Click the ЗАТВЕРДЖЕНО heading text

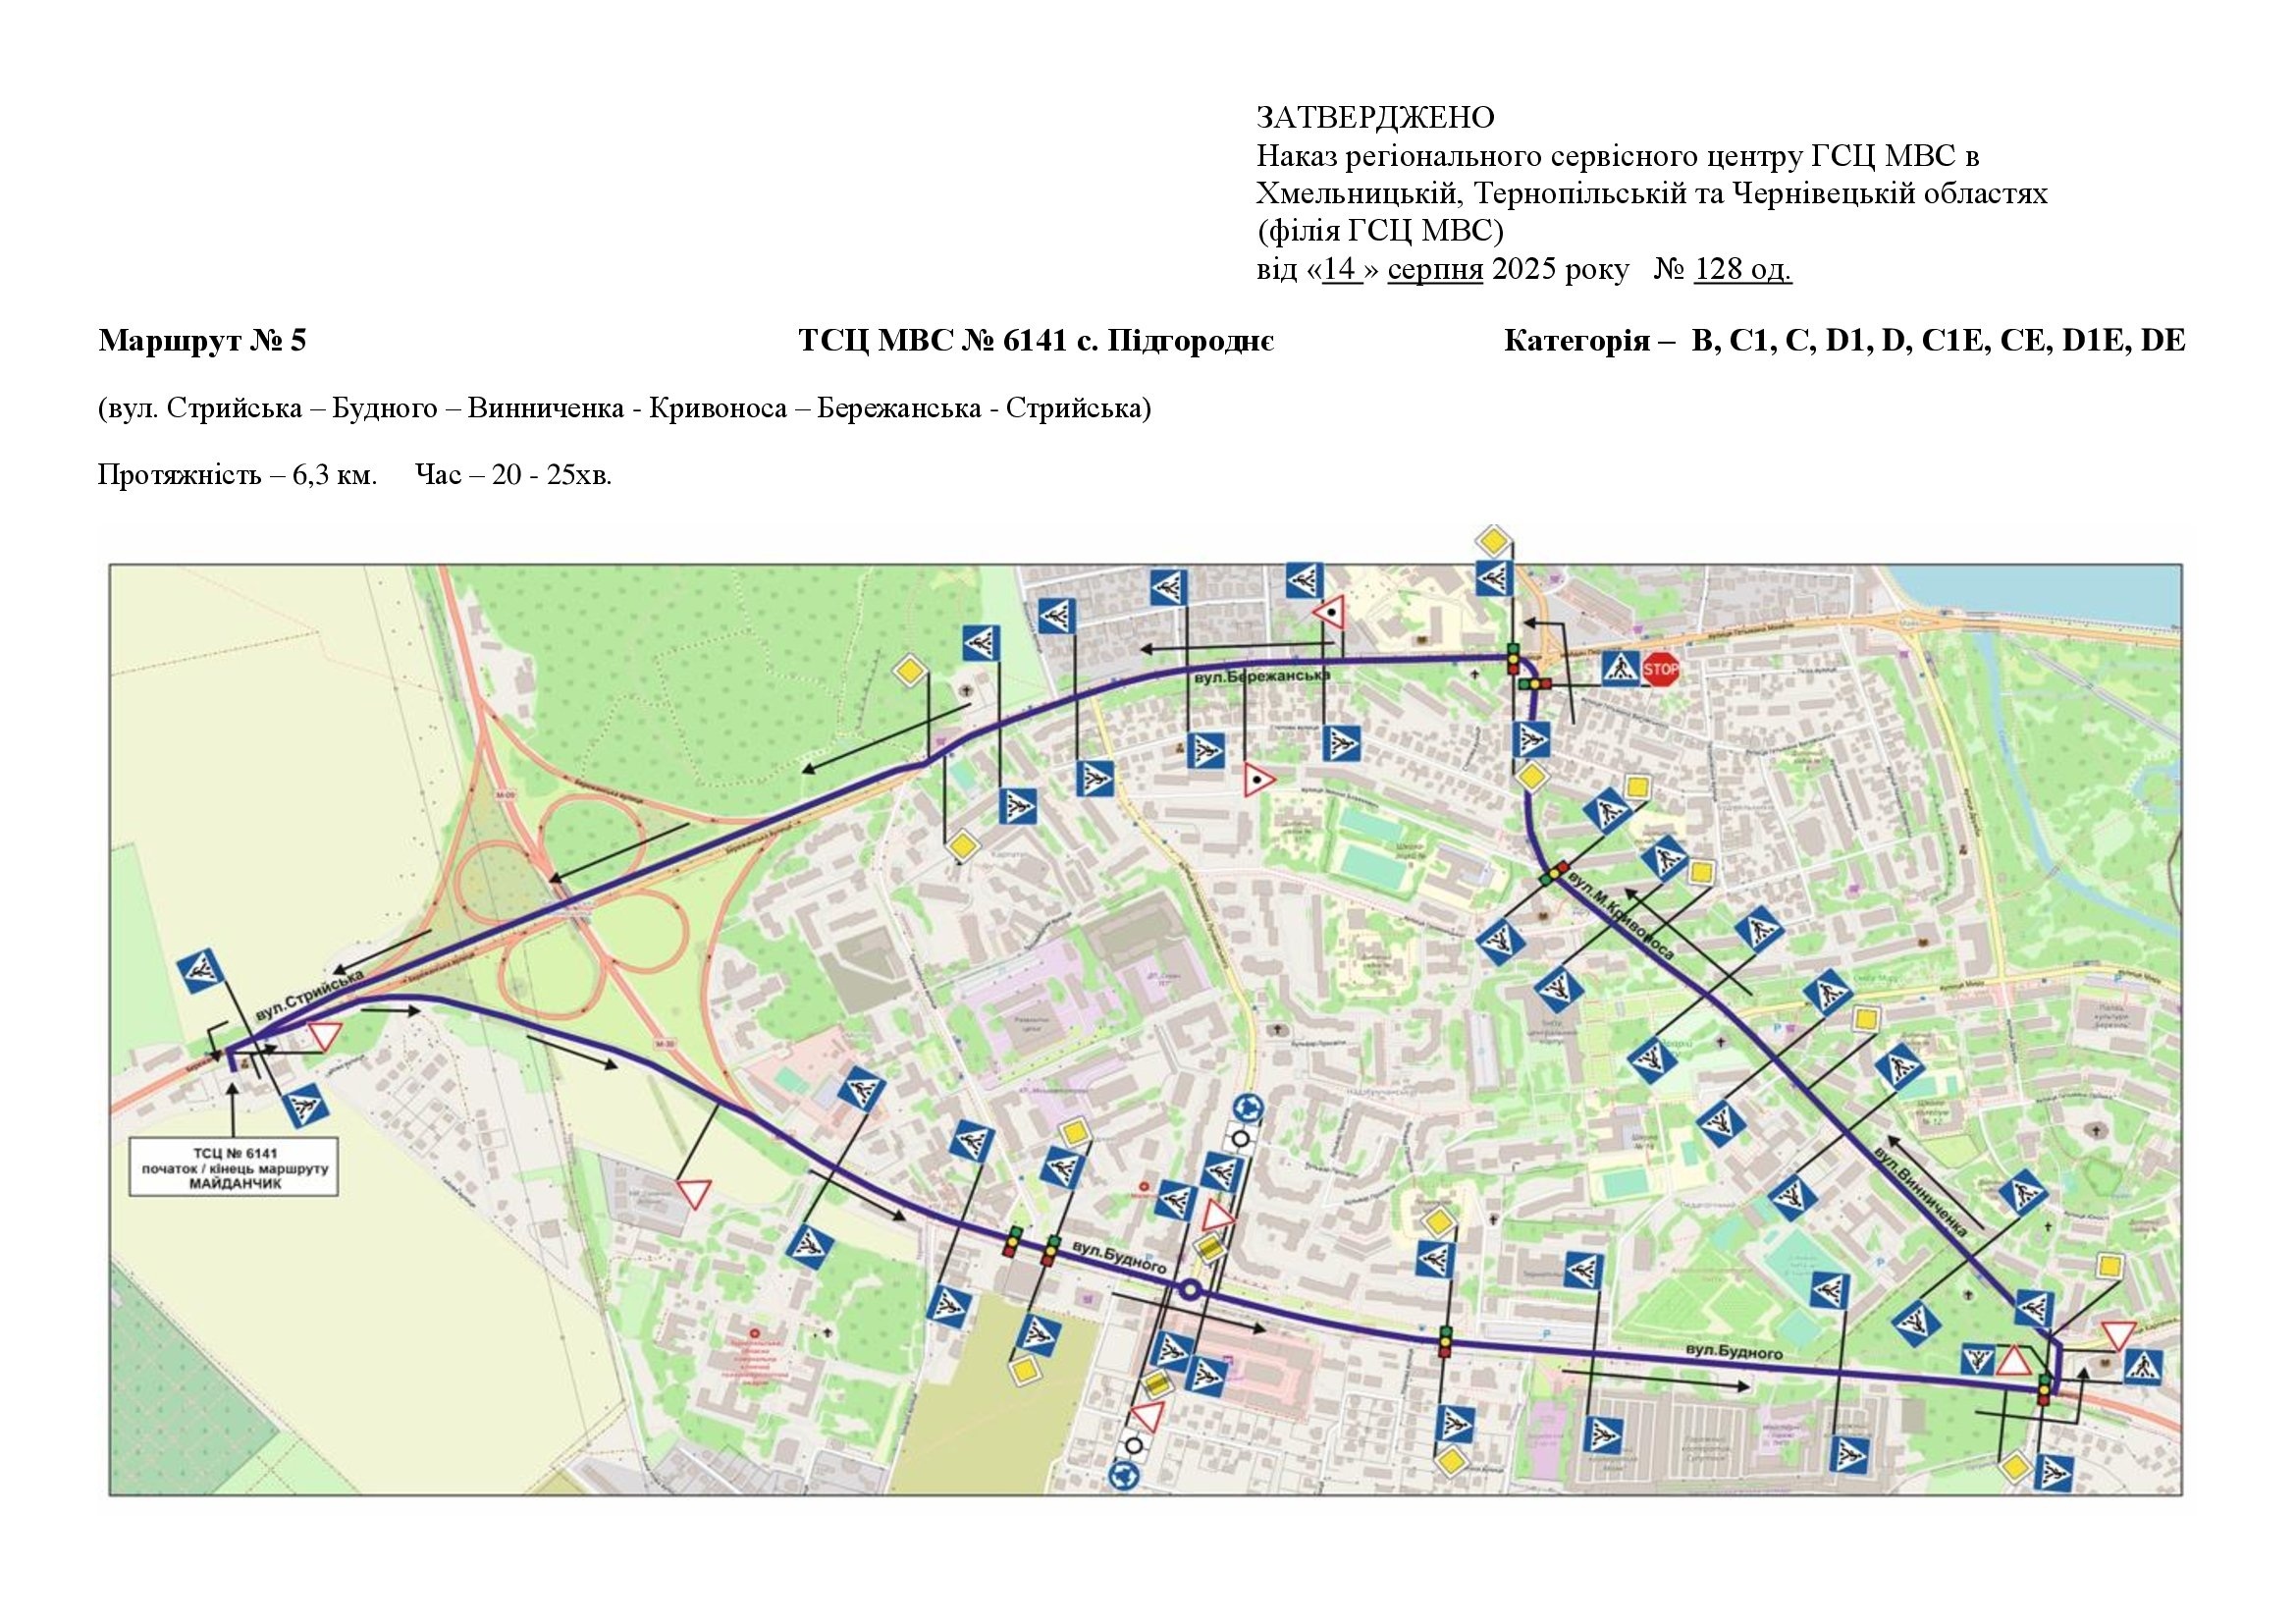click(1375, 118)
